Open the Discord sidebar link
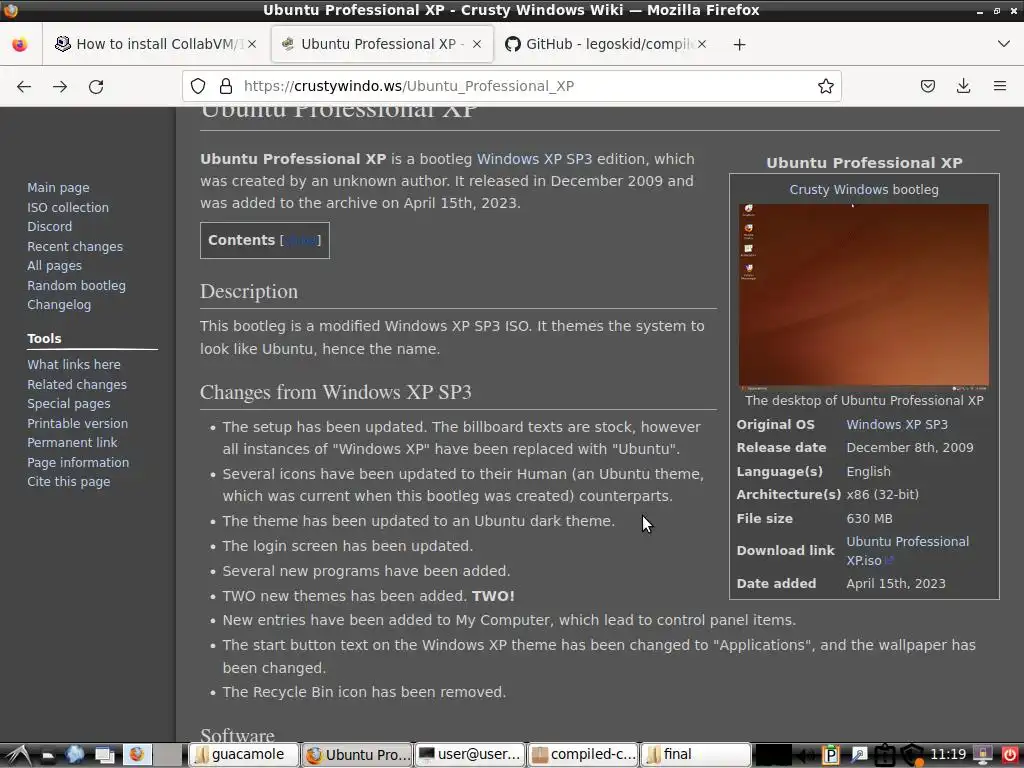This screenshot has height=768, width=1024. pyautogui.click(x=50, y=226)
